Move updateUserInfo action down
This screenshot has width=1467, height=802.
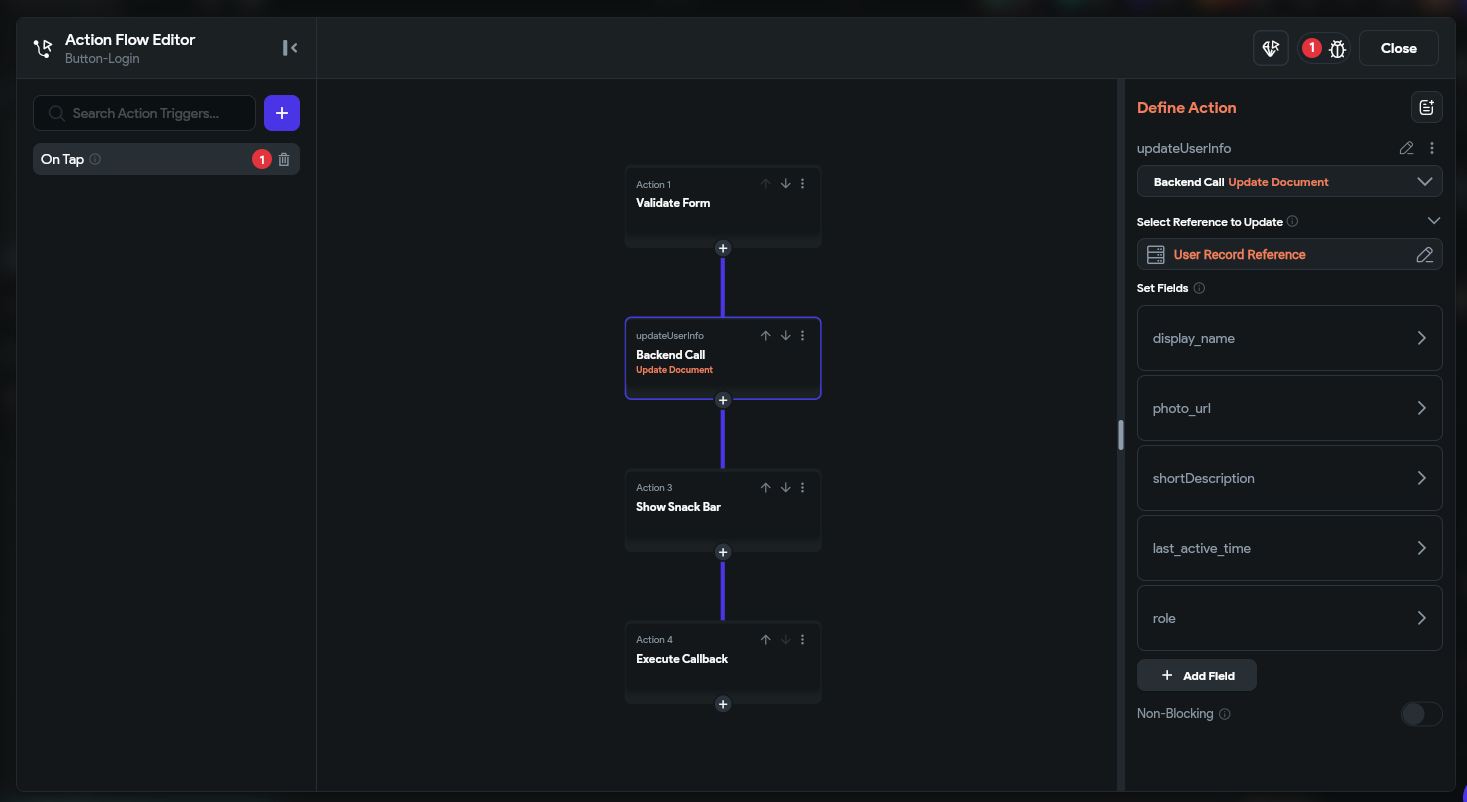(x=785, y=336)
